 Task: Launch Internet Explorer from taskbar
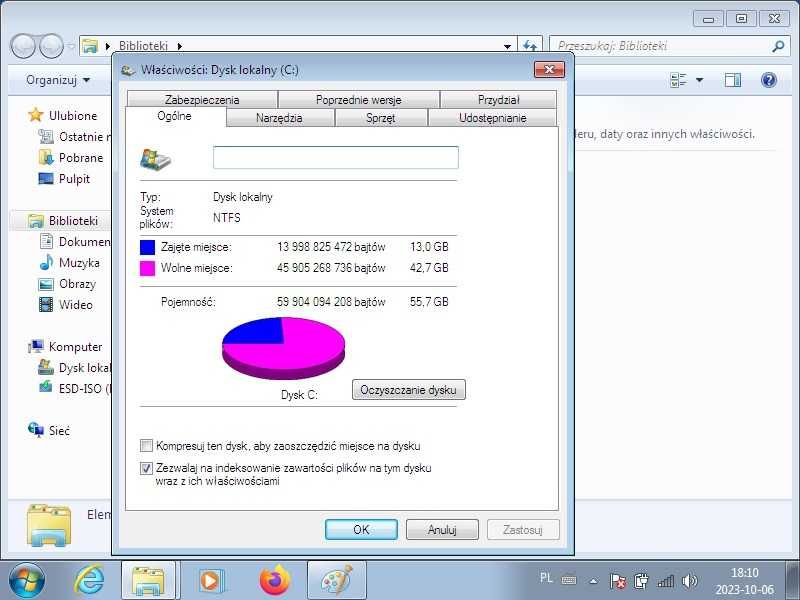click(89, 581)
